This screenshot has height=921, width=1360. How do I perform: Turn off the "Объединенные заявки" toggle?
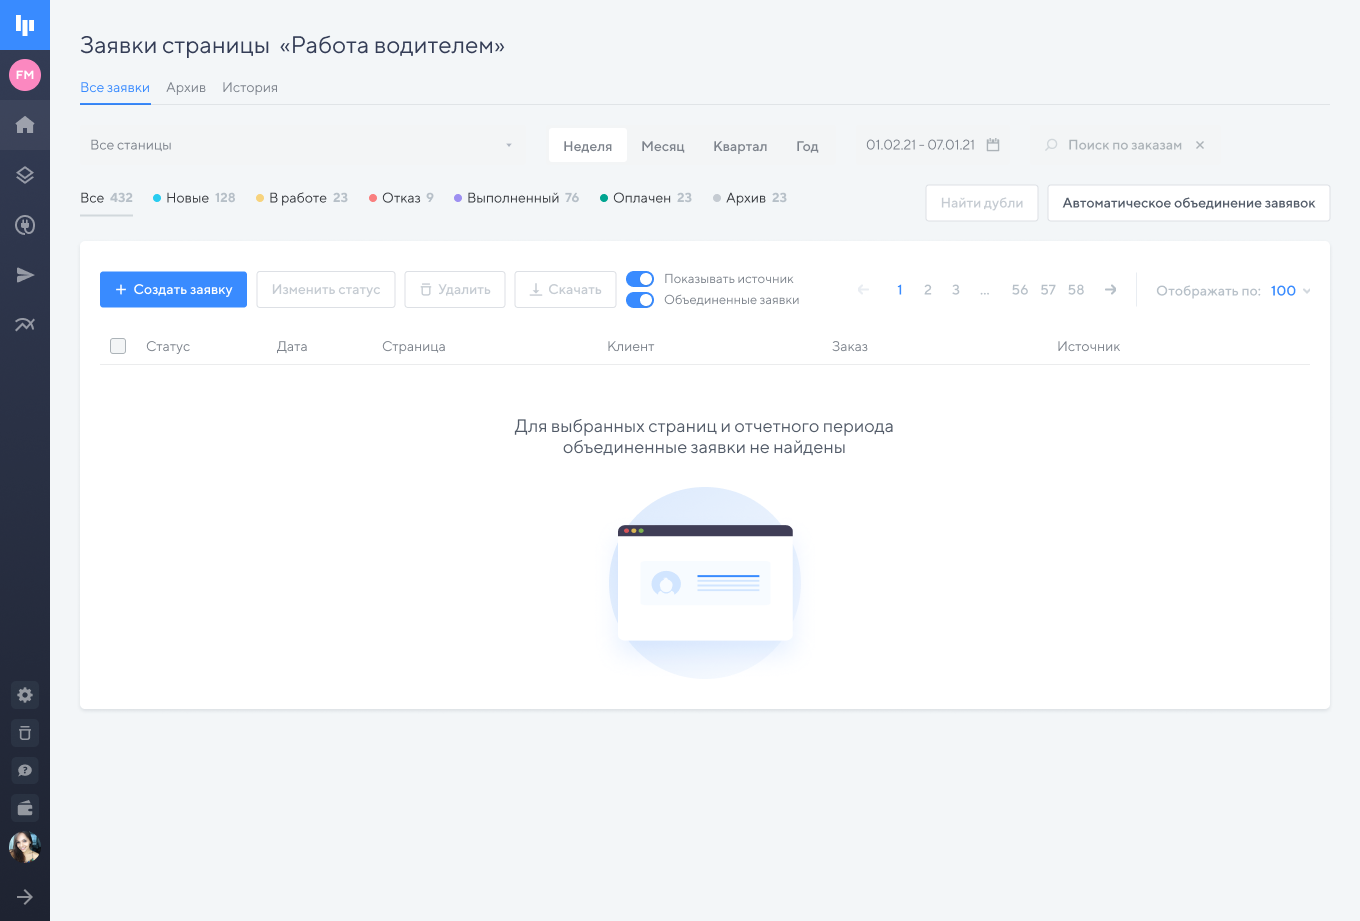640,300
